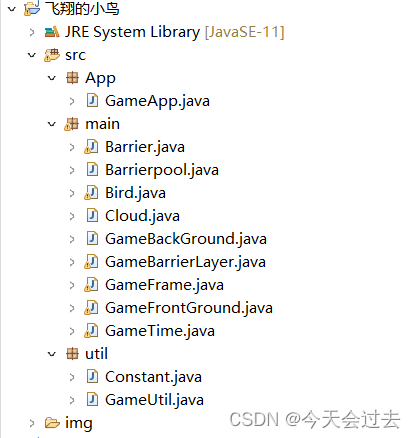Viewport: 416px width, 438px height.
Task: Select the GameTime.java label
Action: [x=160, y=331]
